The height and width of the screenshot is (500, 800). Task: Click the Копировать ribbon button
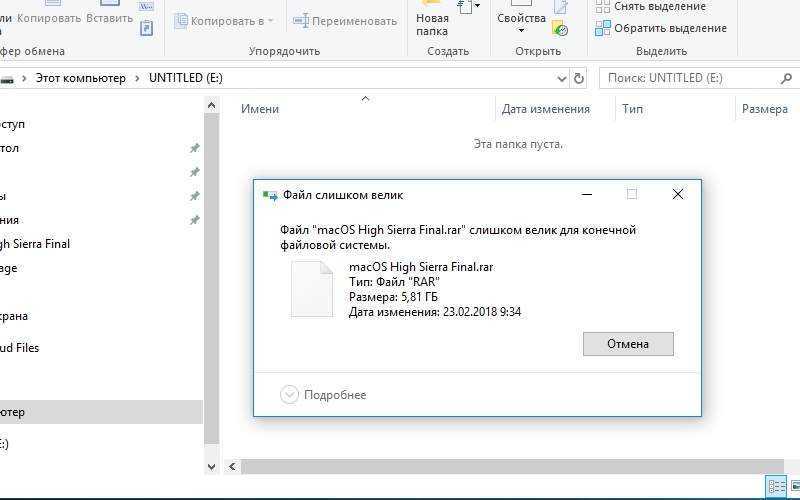(49, 14)
